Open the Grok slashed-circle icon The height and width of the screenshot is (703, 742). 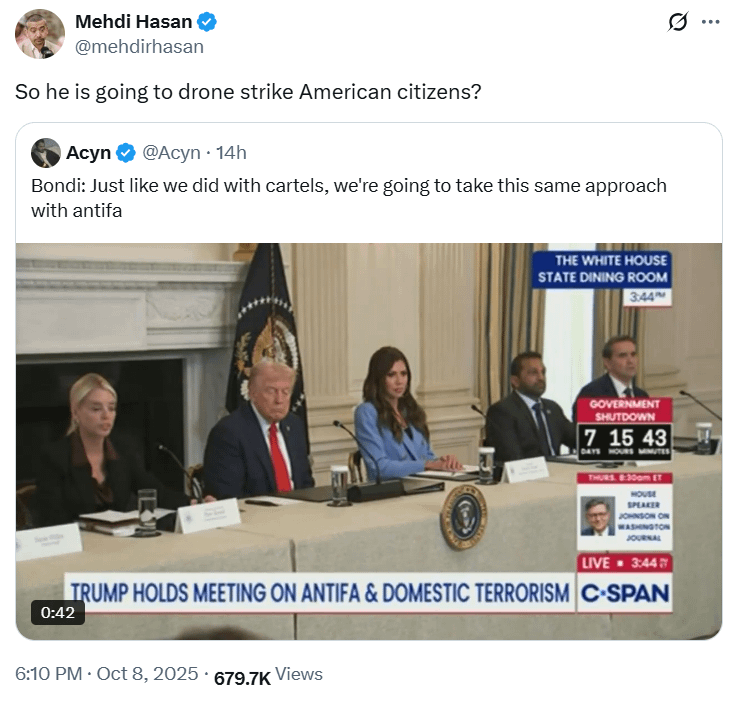tap(678, 22)
